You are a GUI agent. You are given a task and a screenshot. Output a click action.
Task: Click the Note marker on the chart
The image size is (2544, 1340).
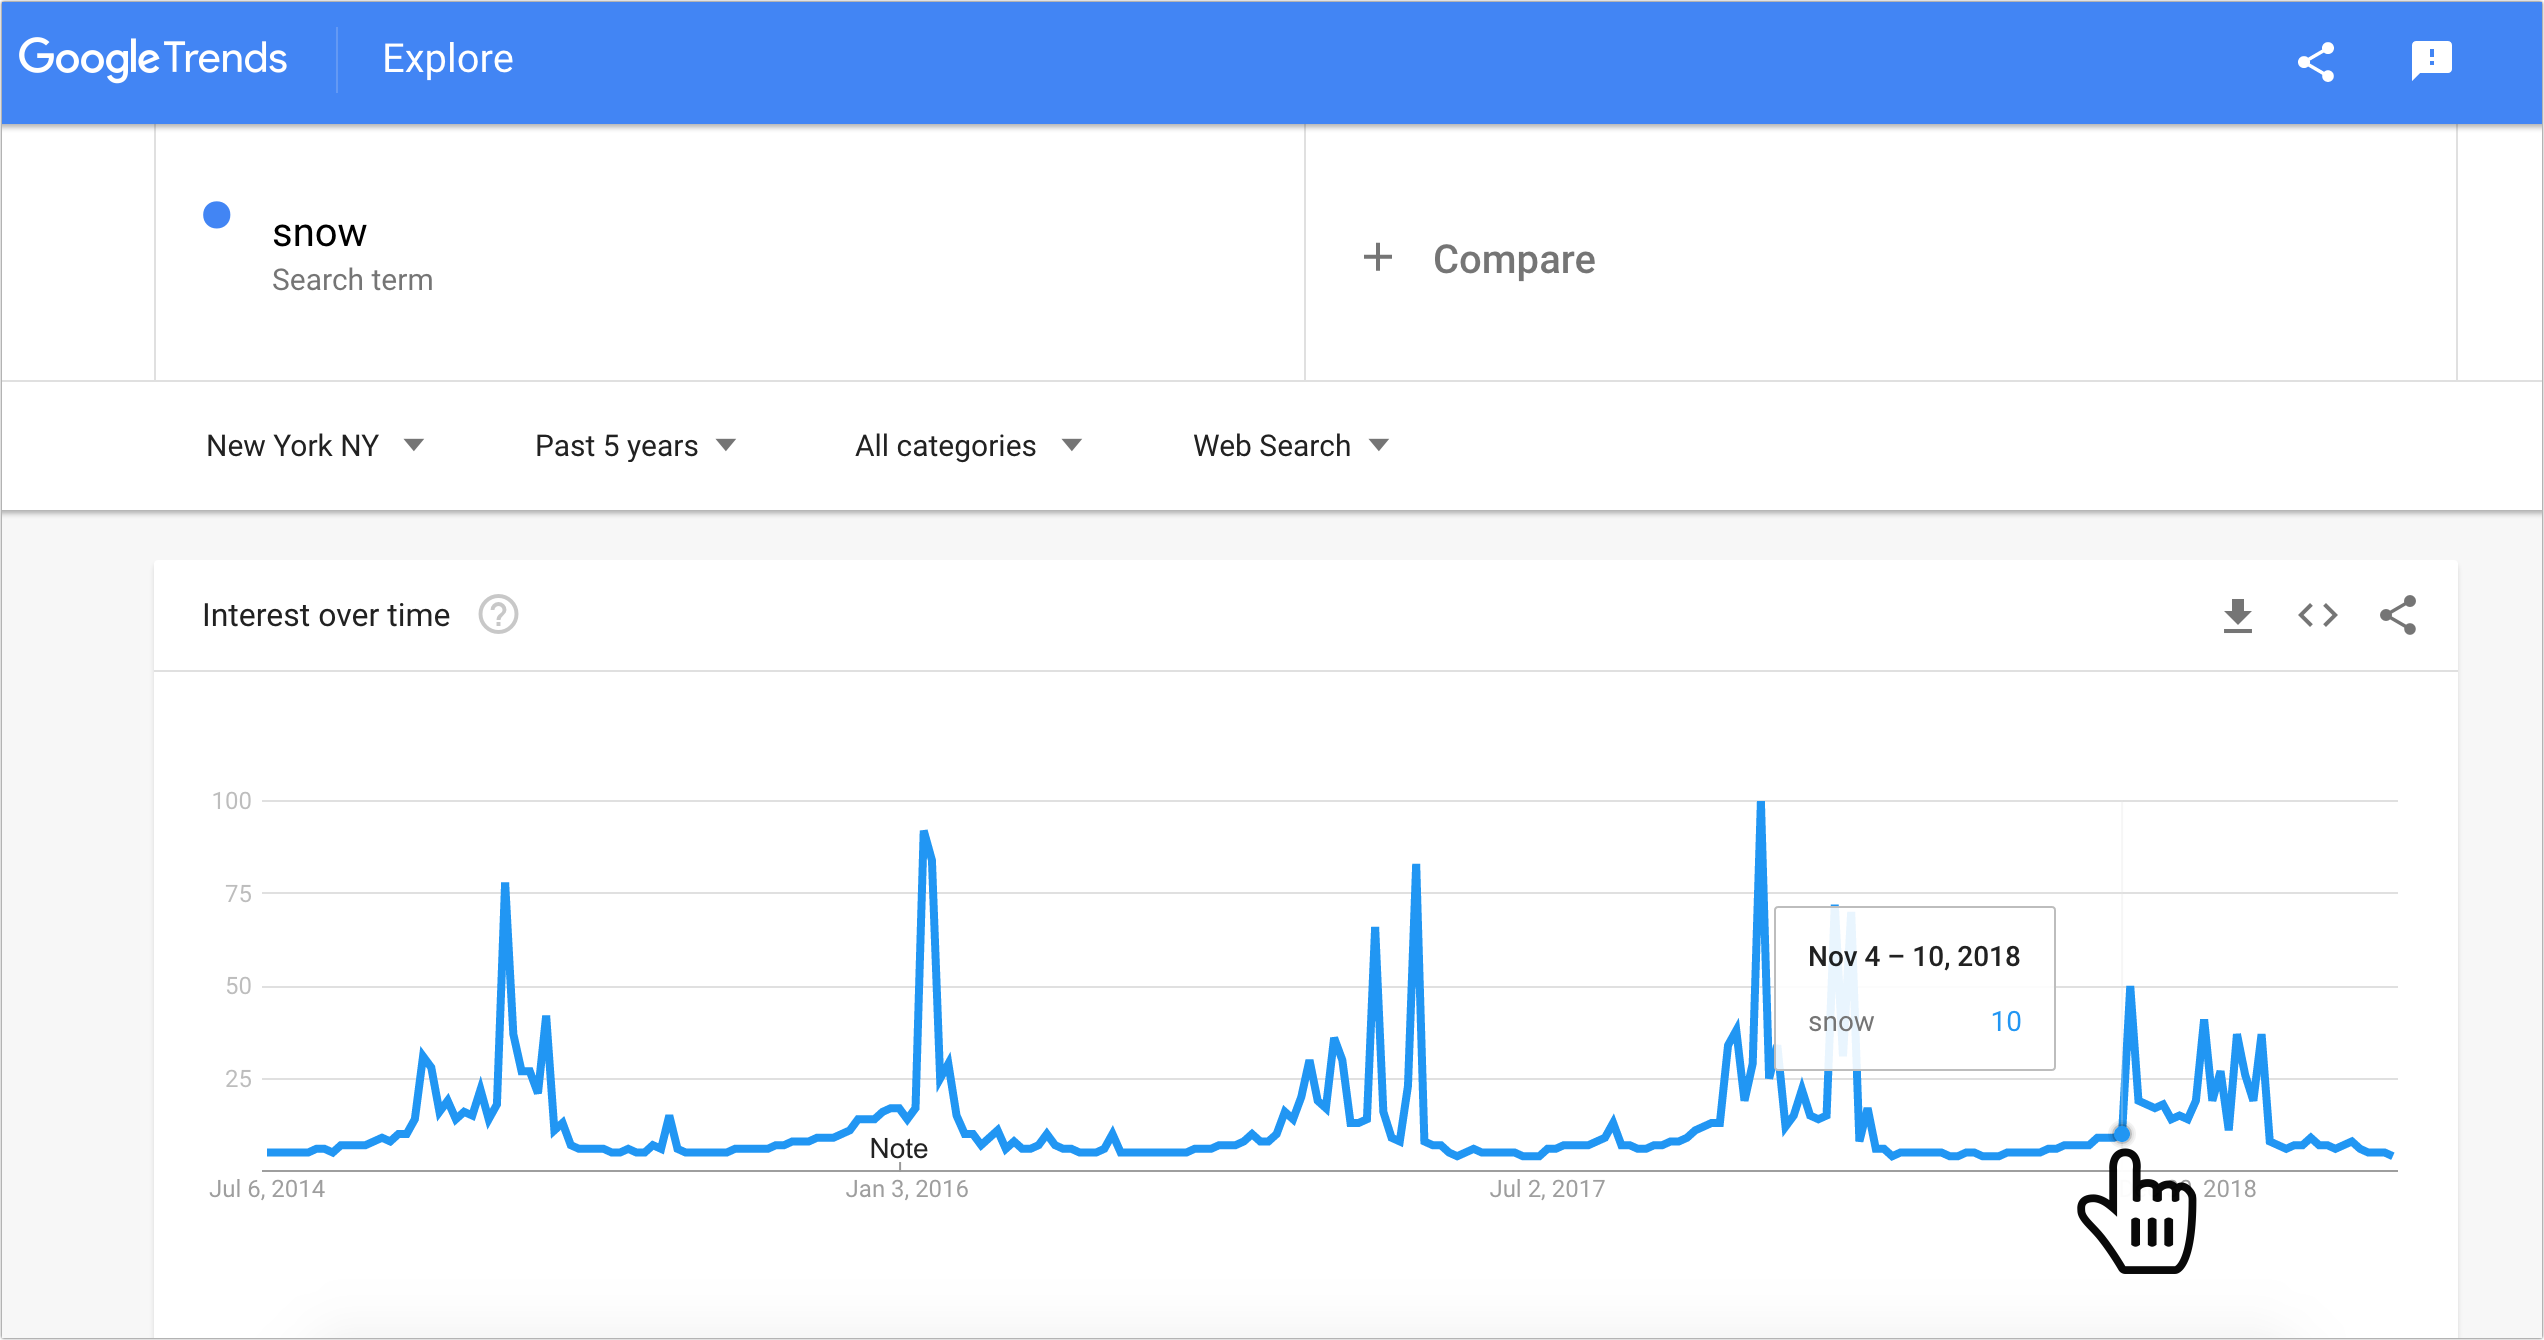click(x=898, y=1148)
